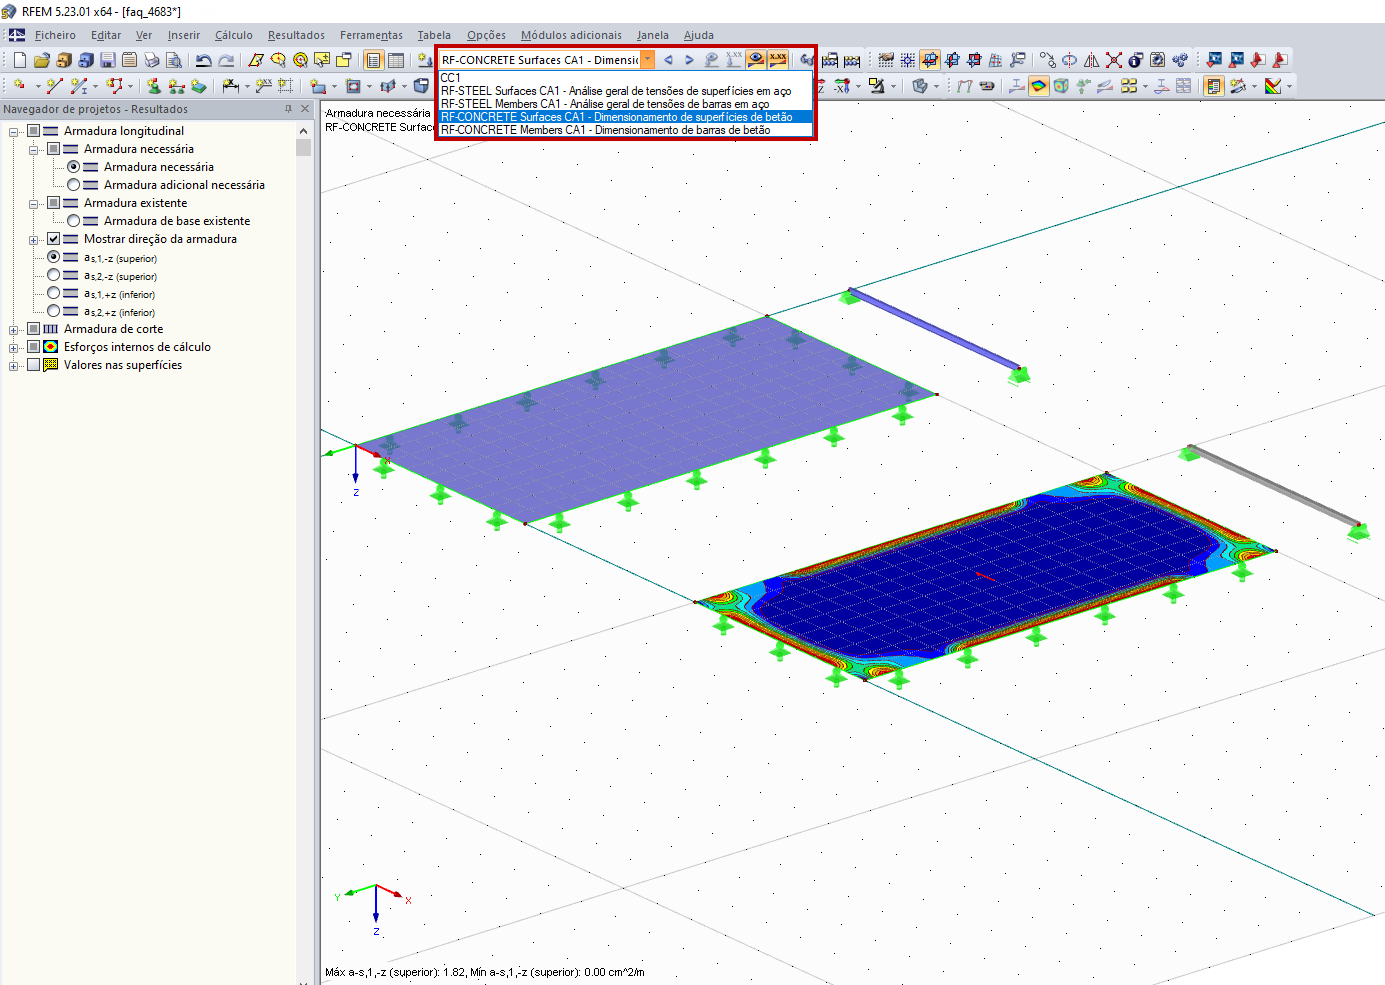Open the Ajuda menu
Viewport: 1385px width, 985px height.
[699, 35]
